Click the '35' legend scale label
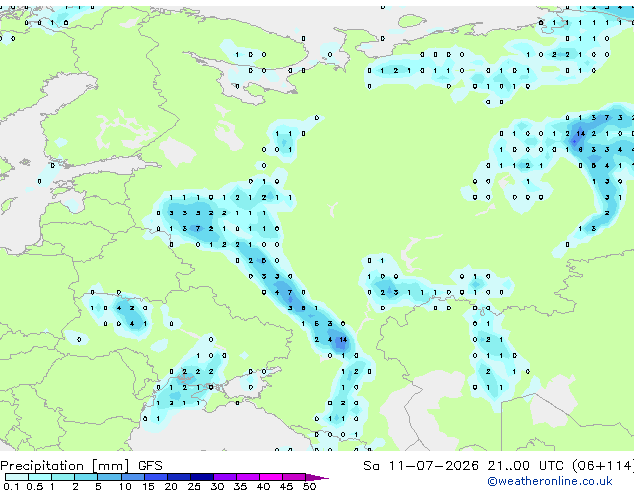Viewport: 634px width, 490px height. click(x=240, y=486)
